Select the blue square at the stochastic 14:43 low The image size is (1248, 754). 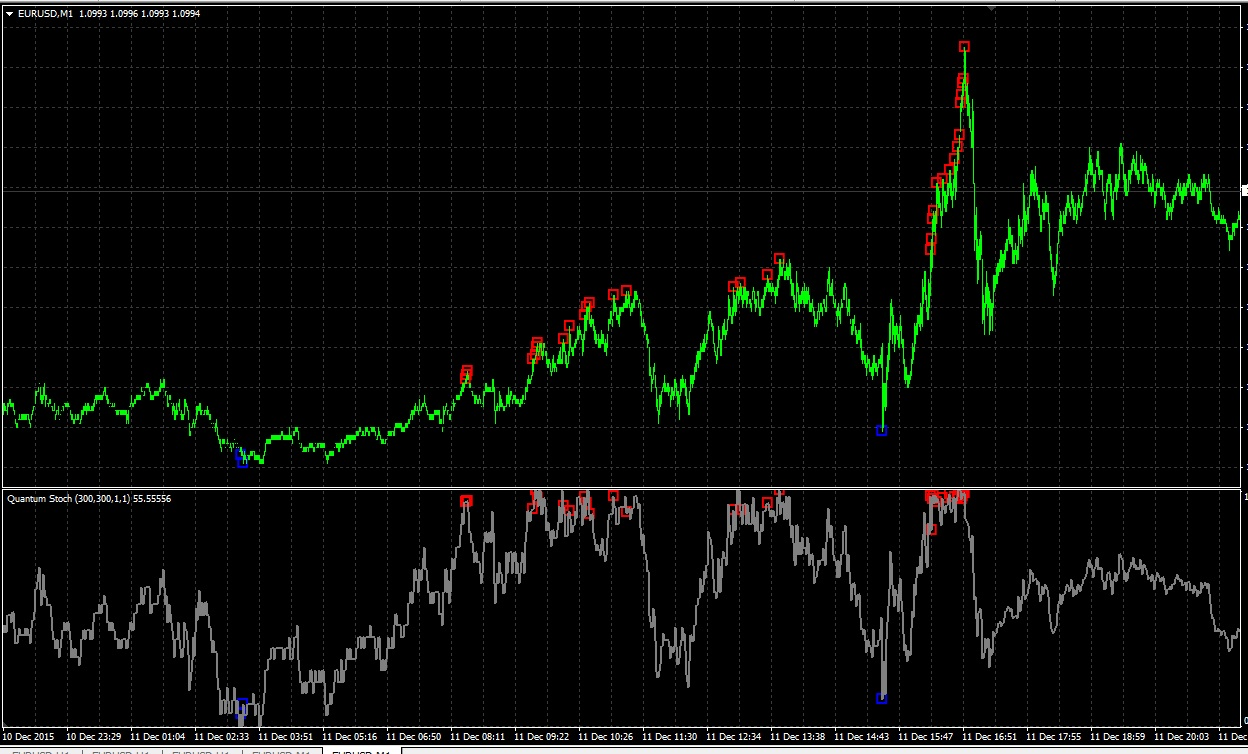(881, 698)
